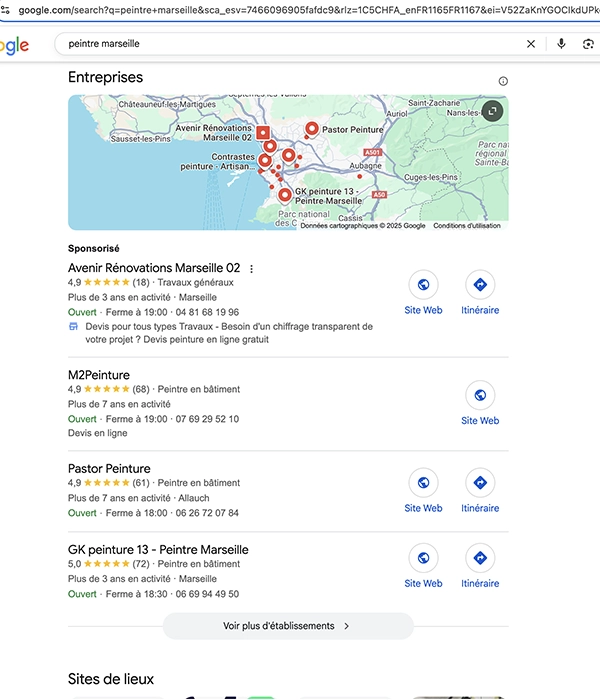This screenshot has height=700, width=600.
Task: Start voice search with the microphone icon
Action: [x=561, y=43]
